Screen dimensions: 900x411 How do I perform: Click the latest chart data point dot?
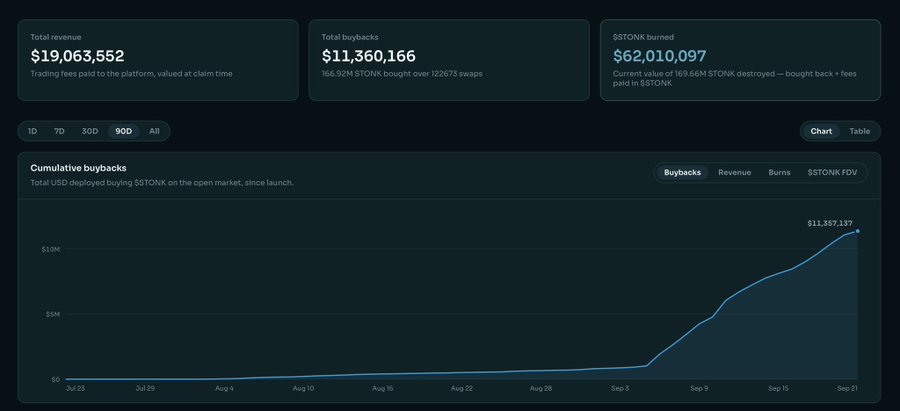click(858, 231)
